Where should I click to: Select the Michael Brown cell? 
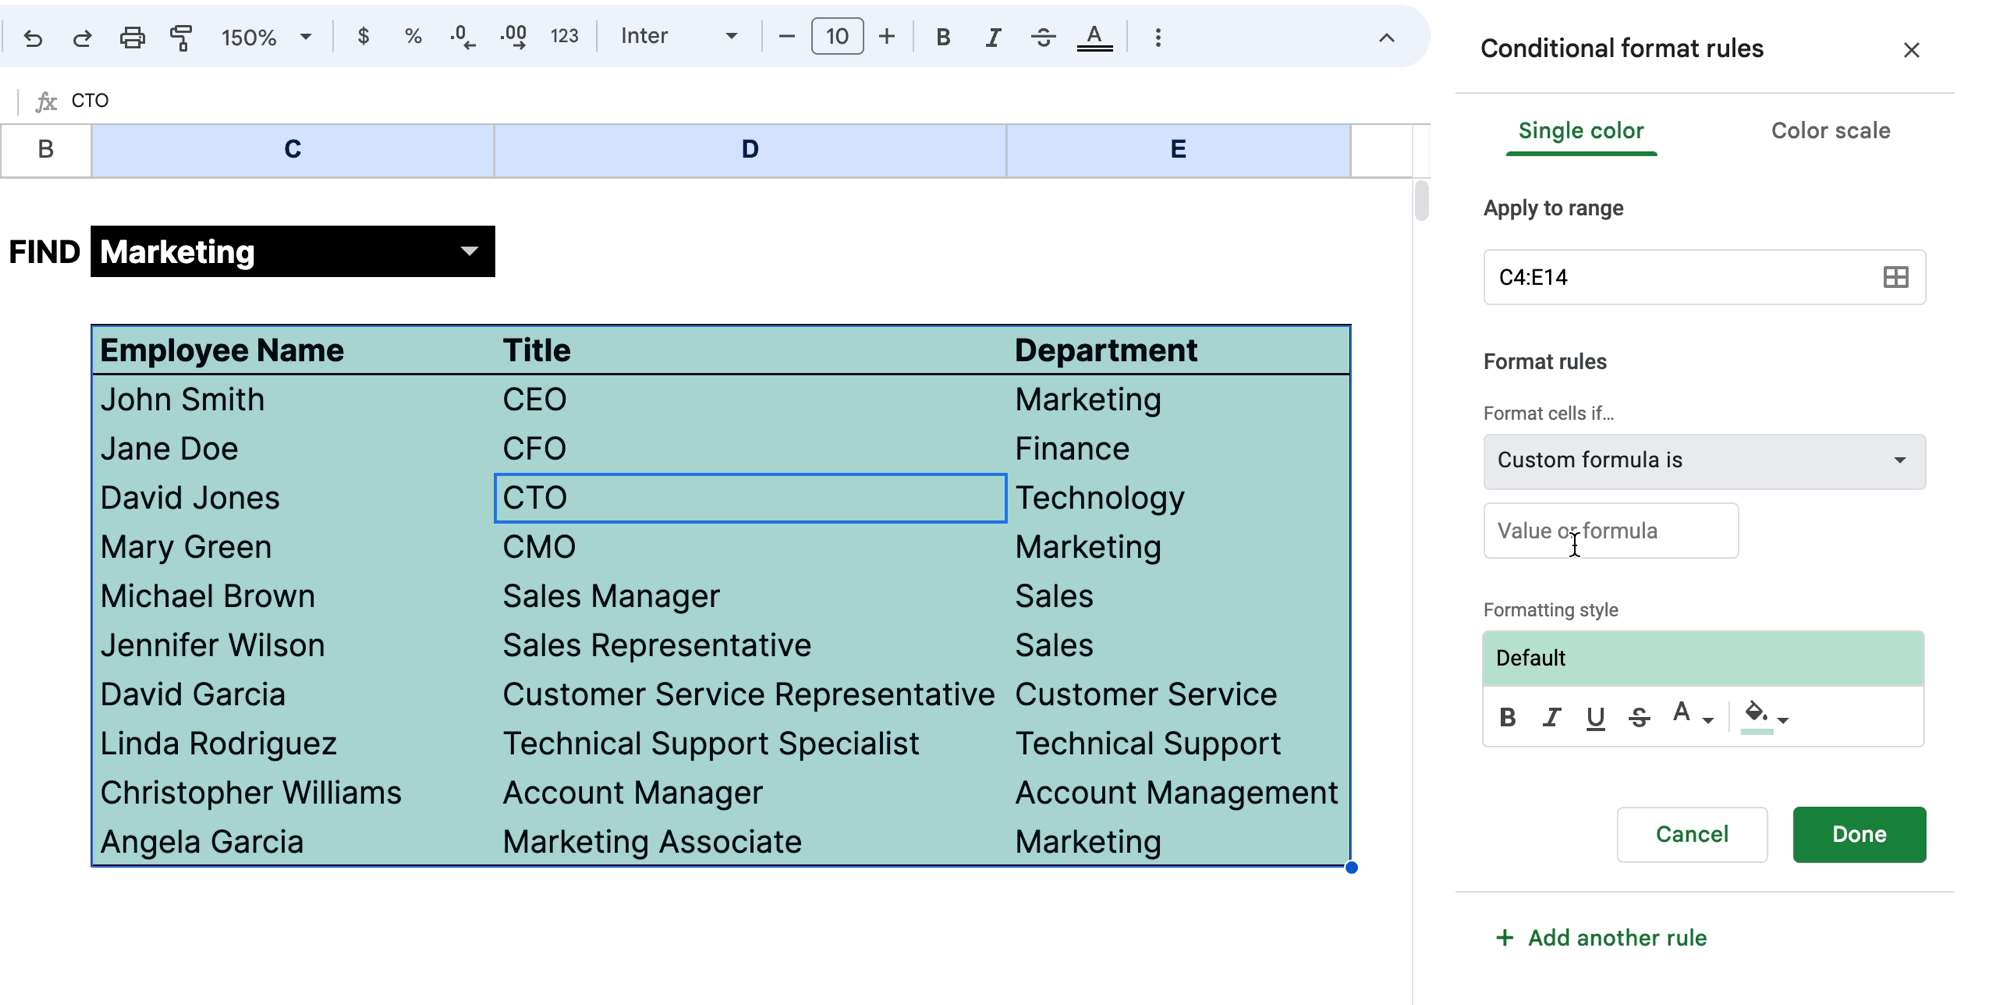point(293,596)
